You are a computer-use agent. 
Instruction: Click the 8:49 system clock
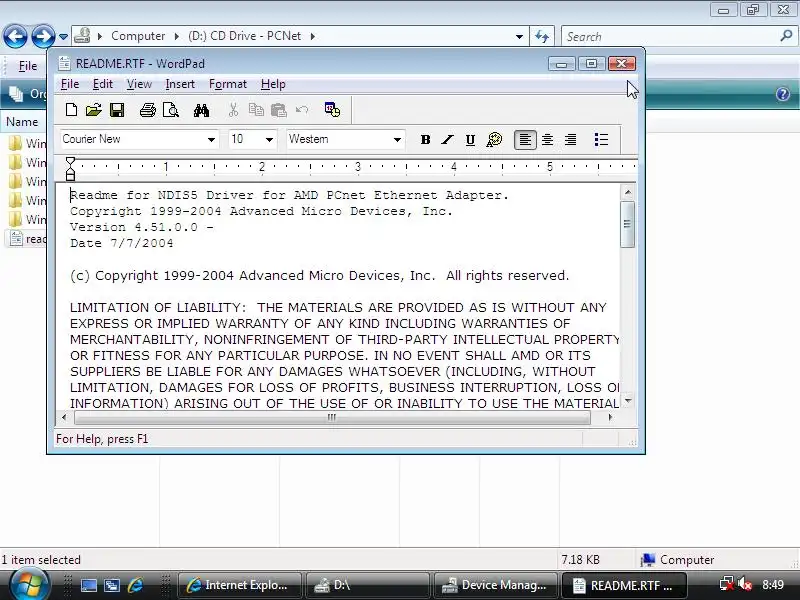pos(773,585)
